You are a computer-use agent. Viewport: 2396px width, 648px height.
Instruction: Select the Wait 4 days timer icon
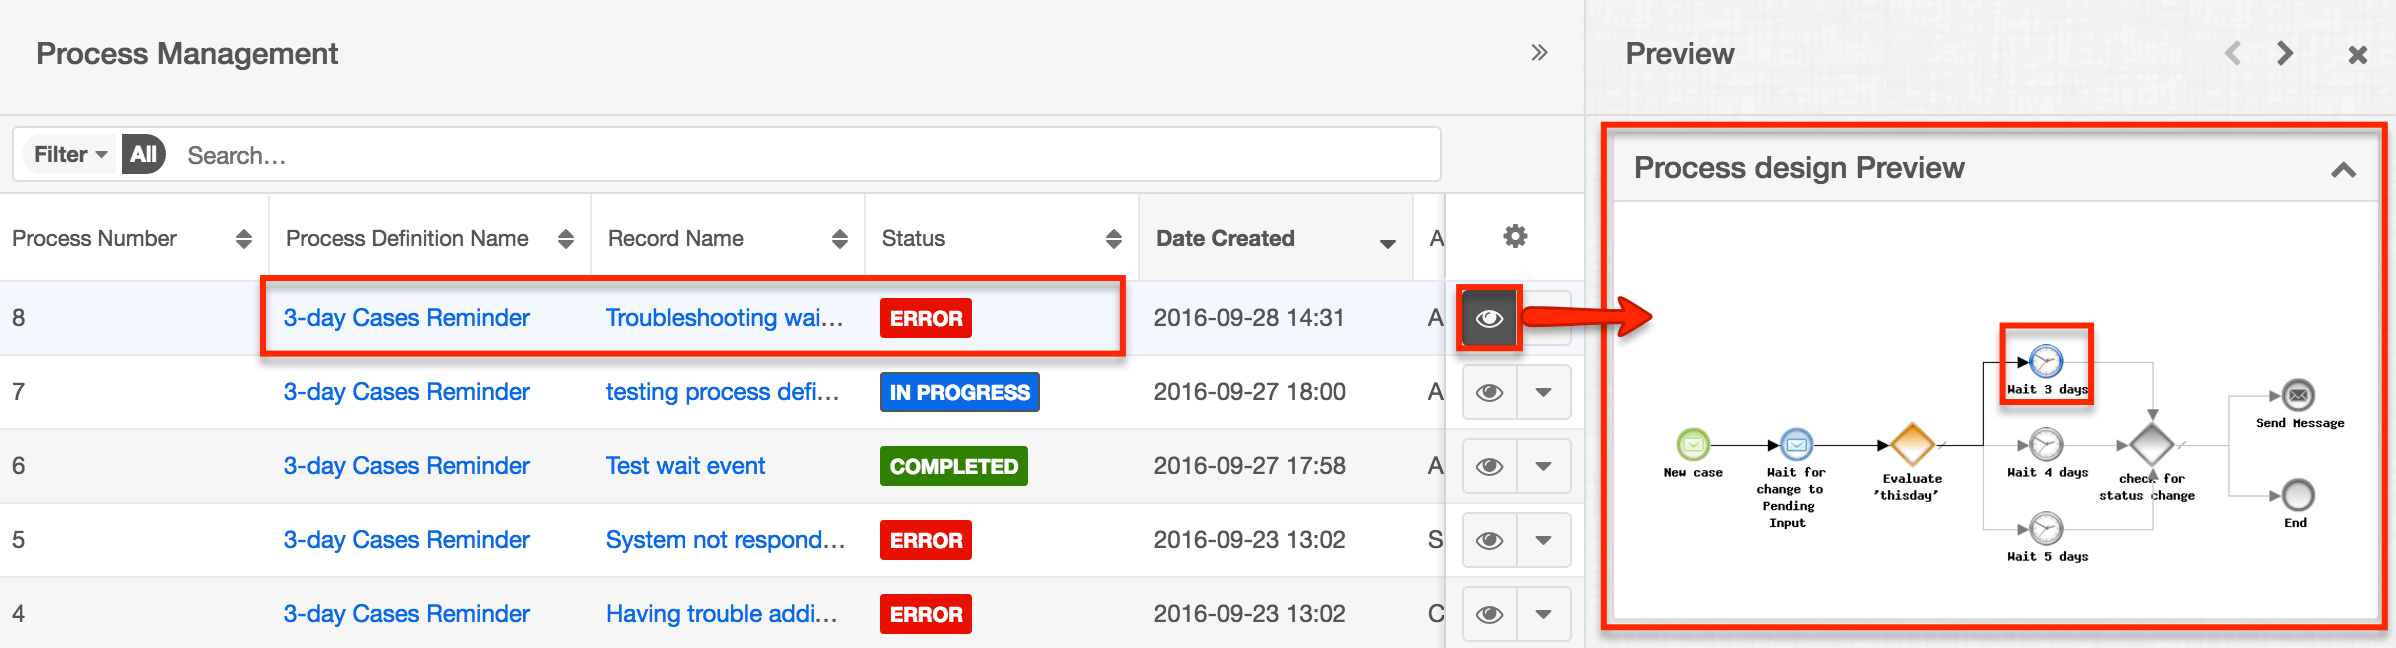[2046, 444]
